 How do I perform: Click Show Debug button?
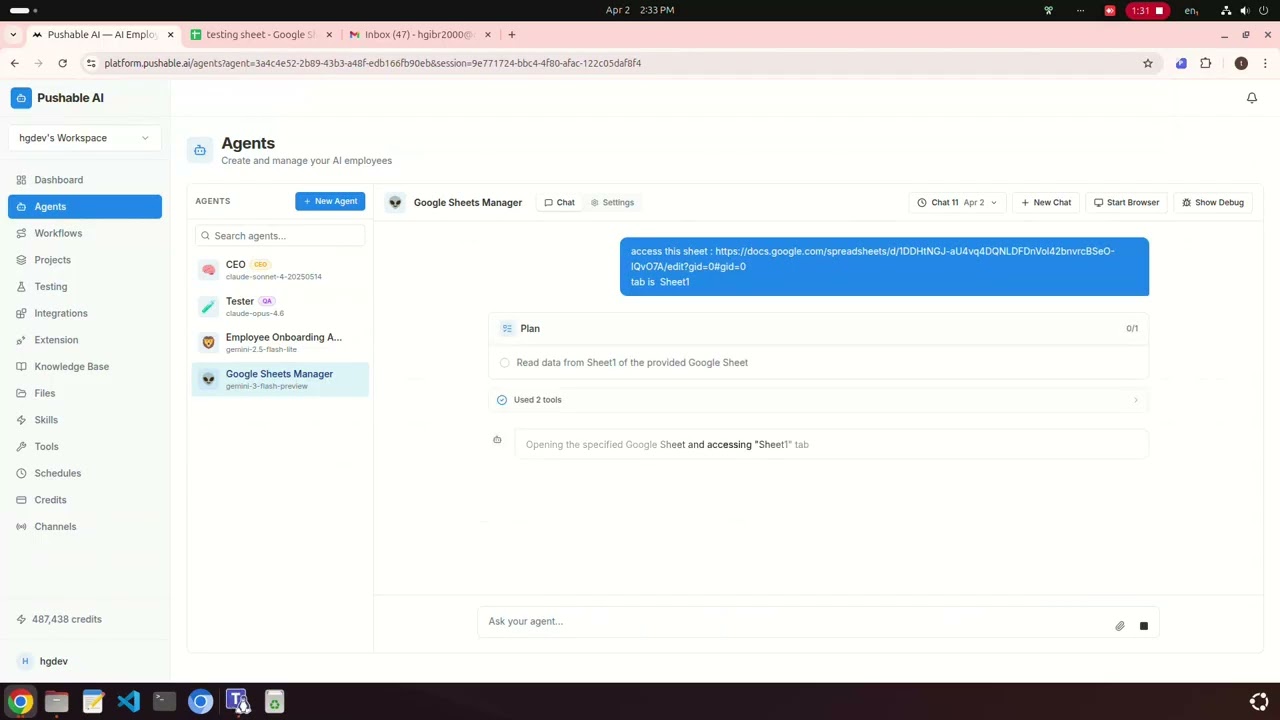tap(1212, 202)
